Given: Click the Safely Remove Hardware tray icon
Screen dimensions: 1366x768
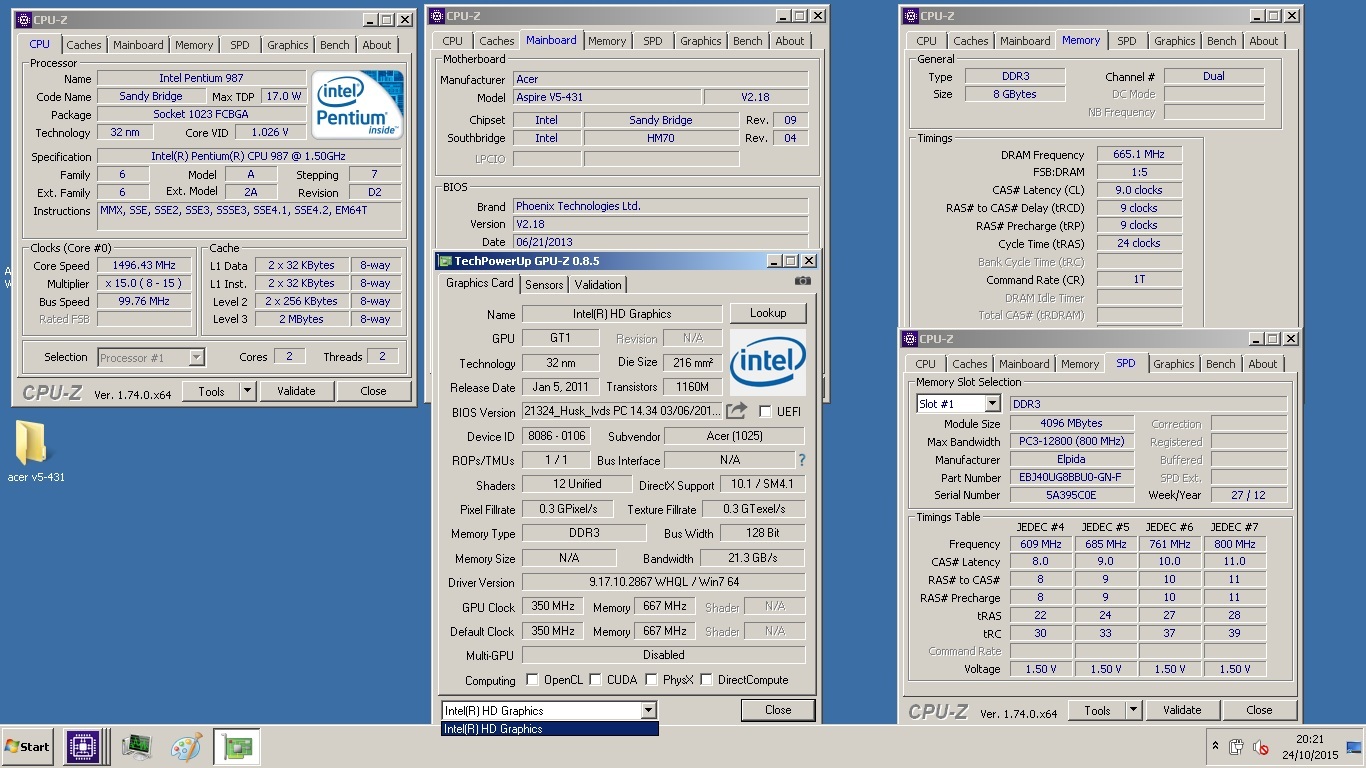Looking at the screenshot, I should coord(1236,747).
